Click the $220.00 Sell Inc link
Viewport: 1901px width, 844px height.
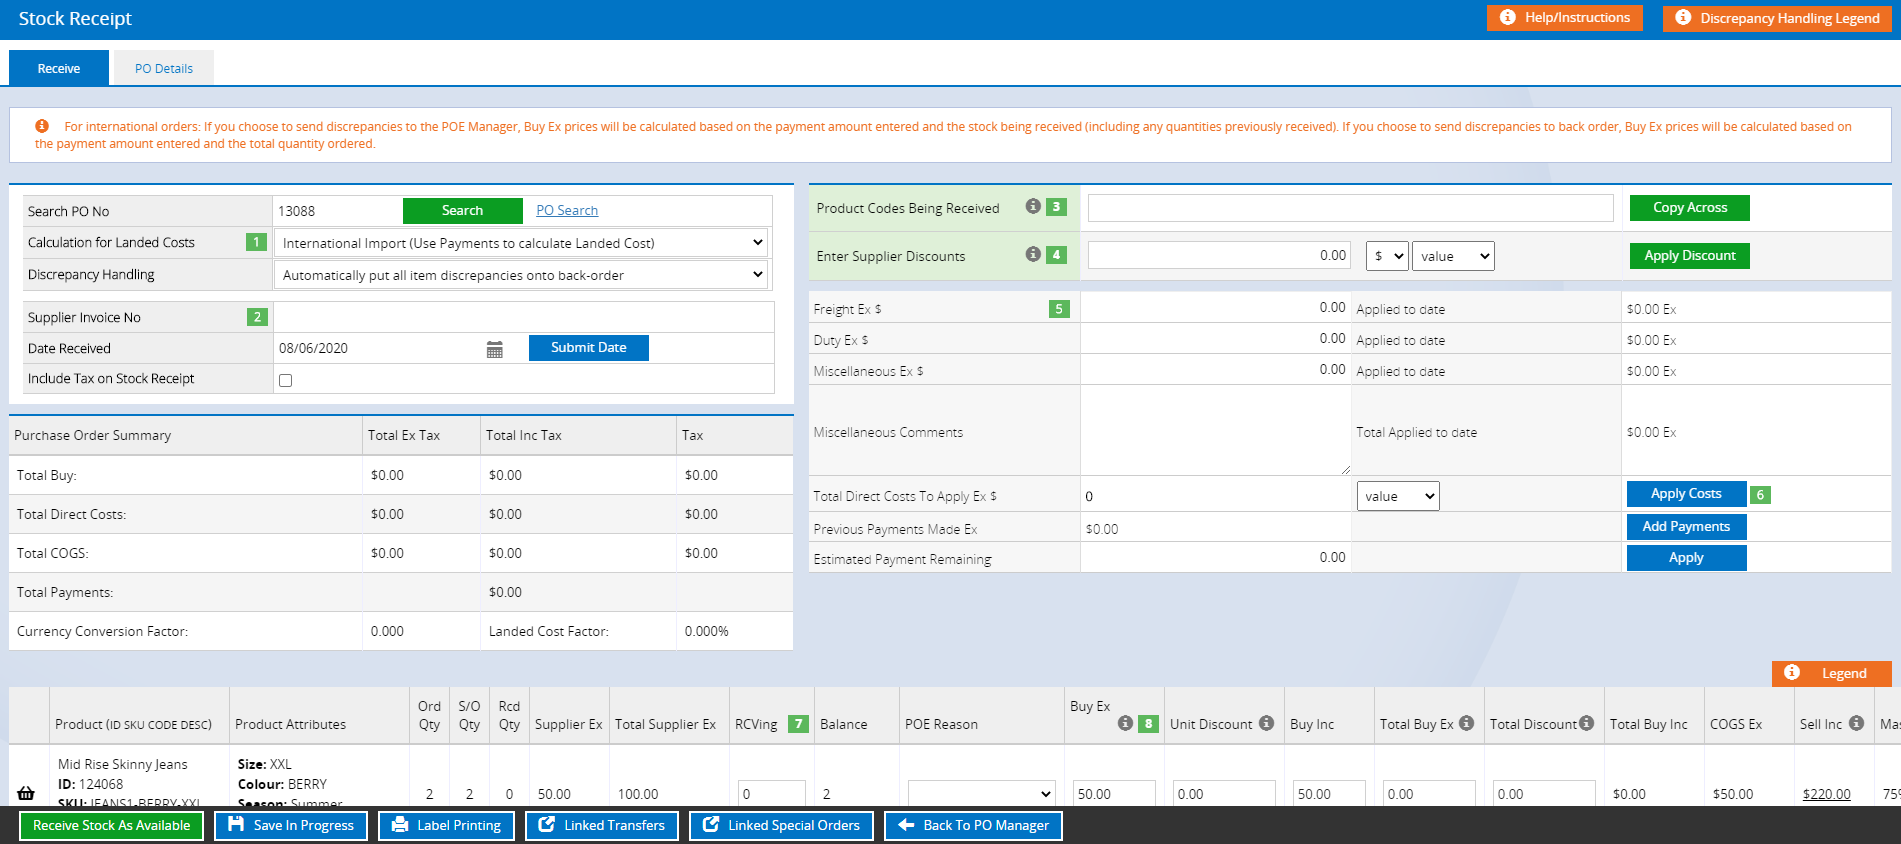tap(1826, 794)
